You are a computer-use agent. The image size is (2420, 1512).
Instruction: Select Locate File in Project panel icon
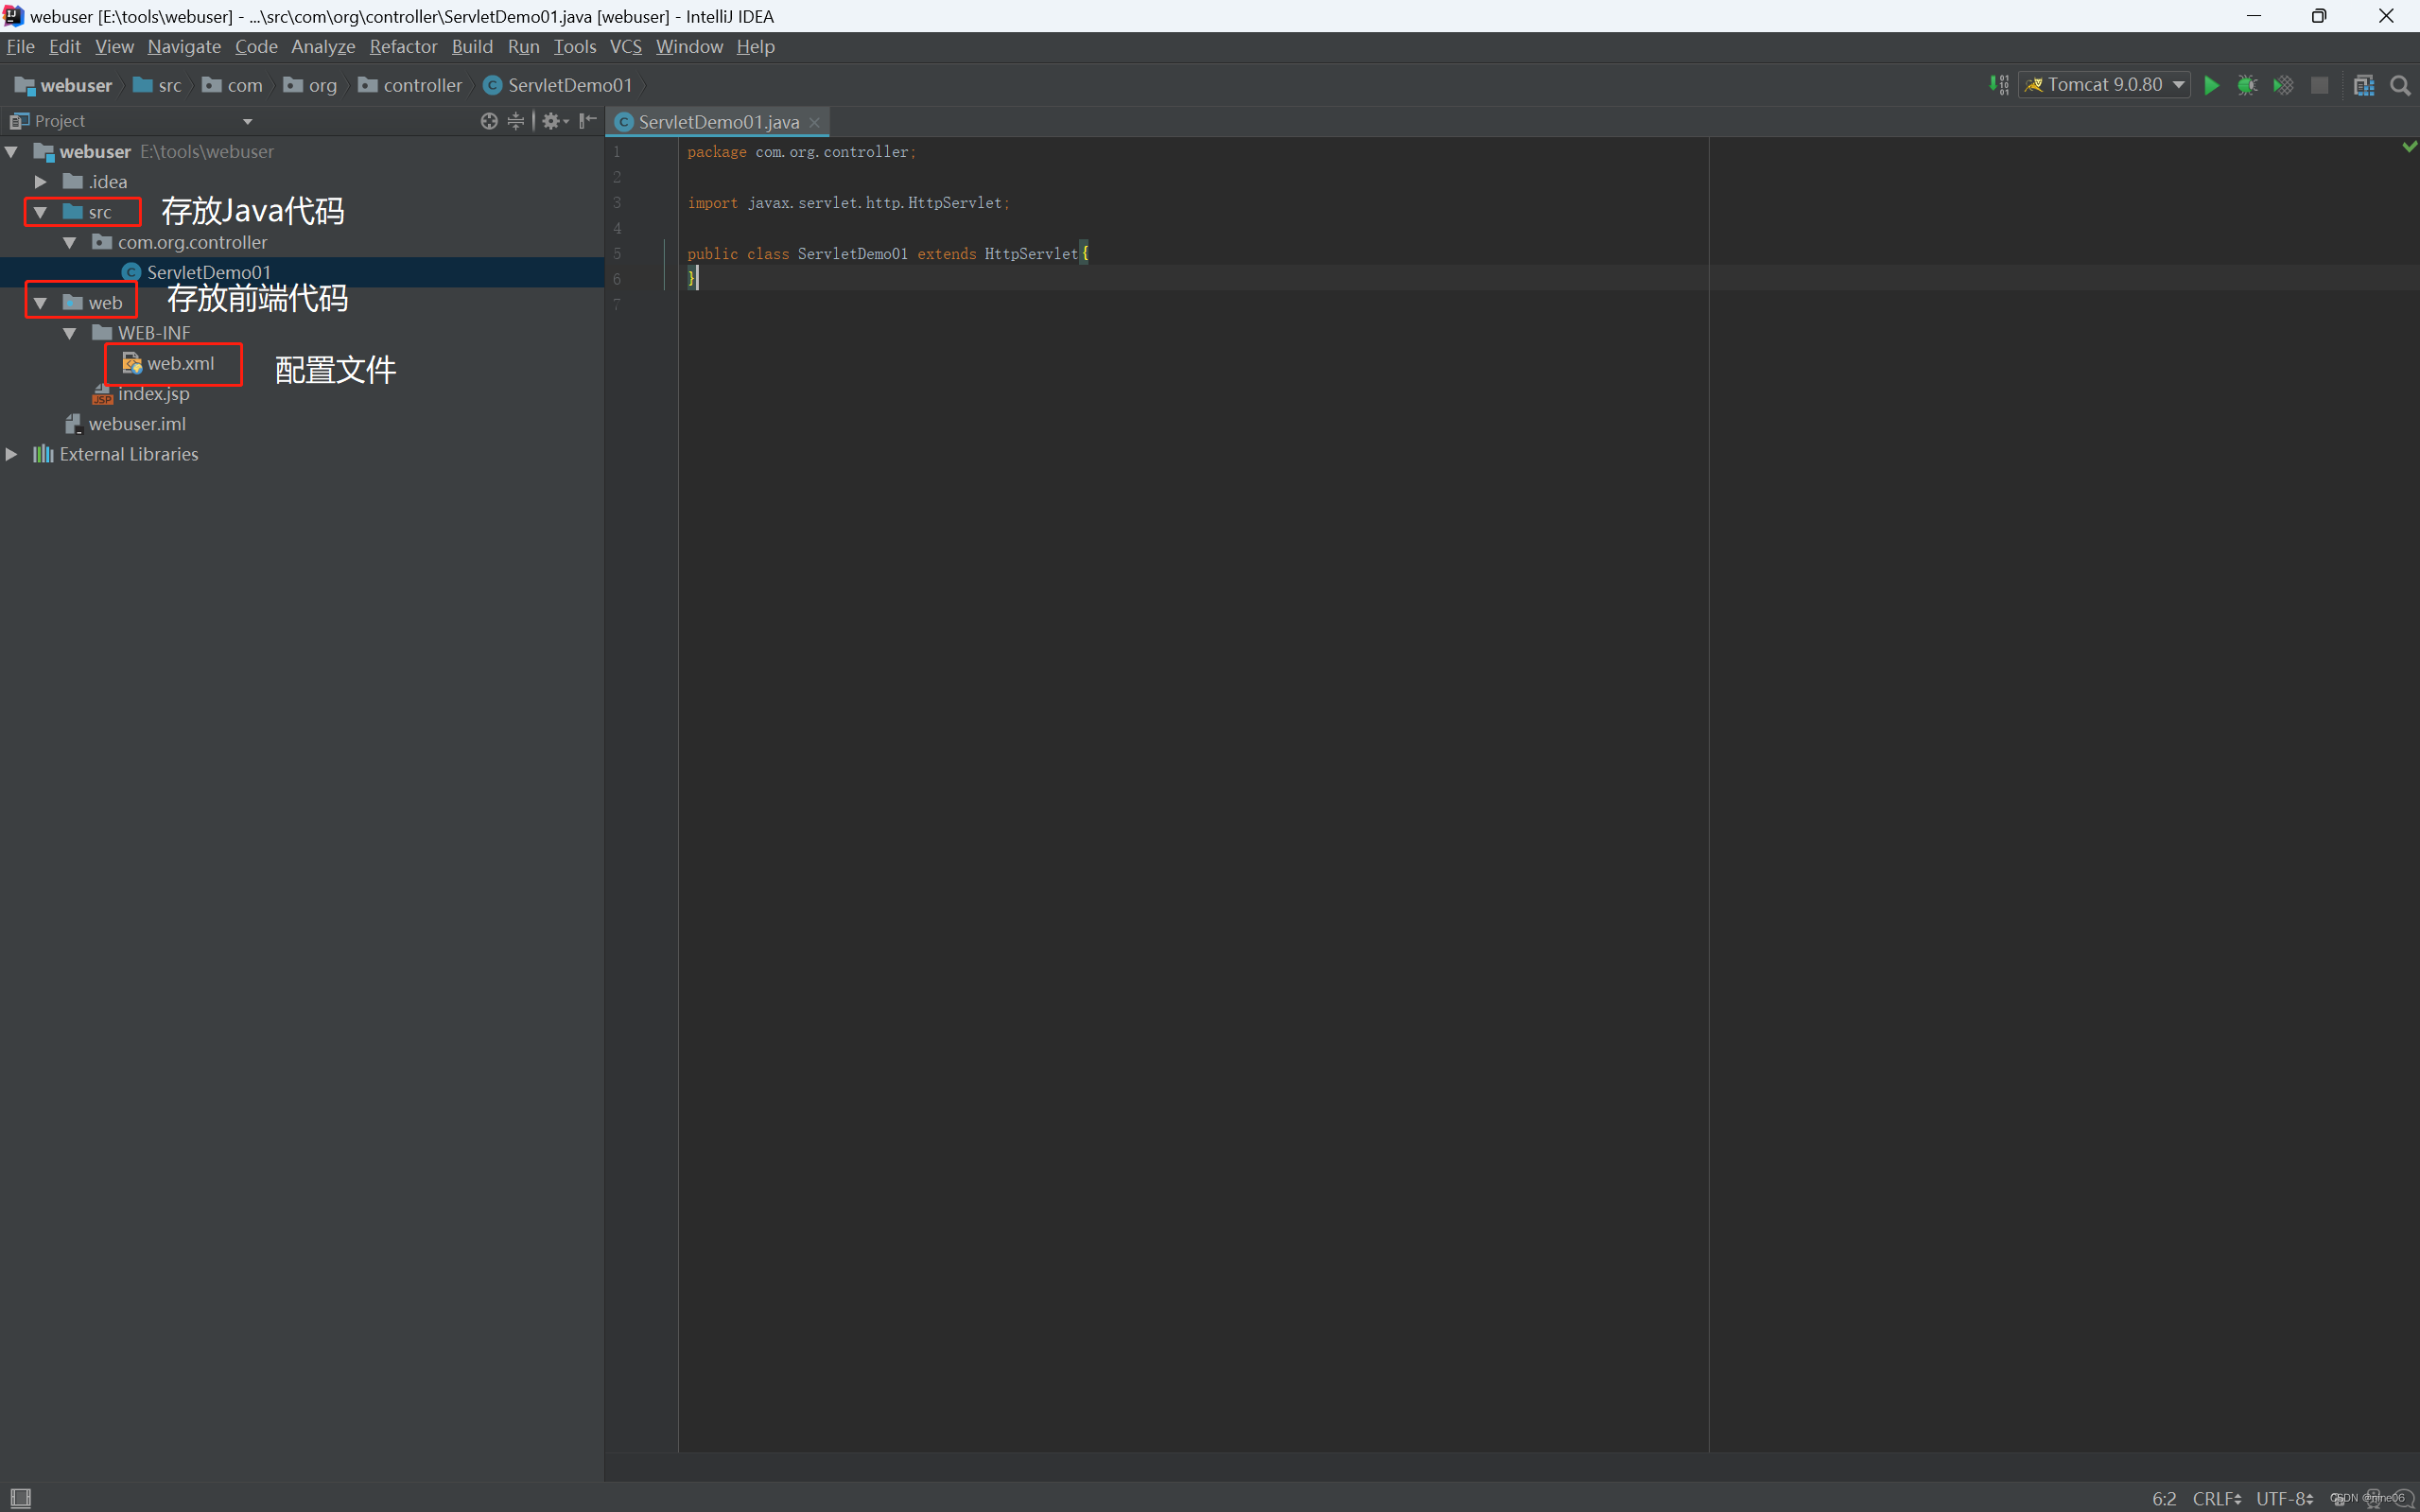[x=489, y=120]
